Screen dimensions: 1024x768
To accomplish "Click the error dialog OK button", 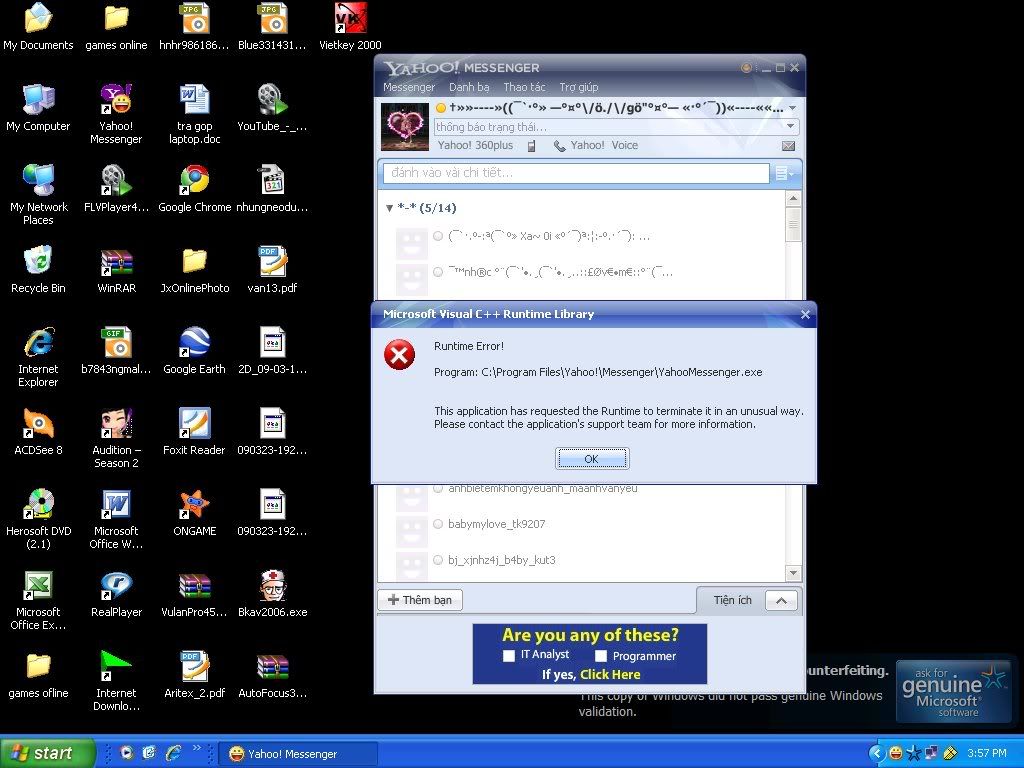I will tap(592, 458).
